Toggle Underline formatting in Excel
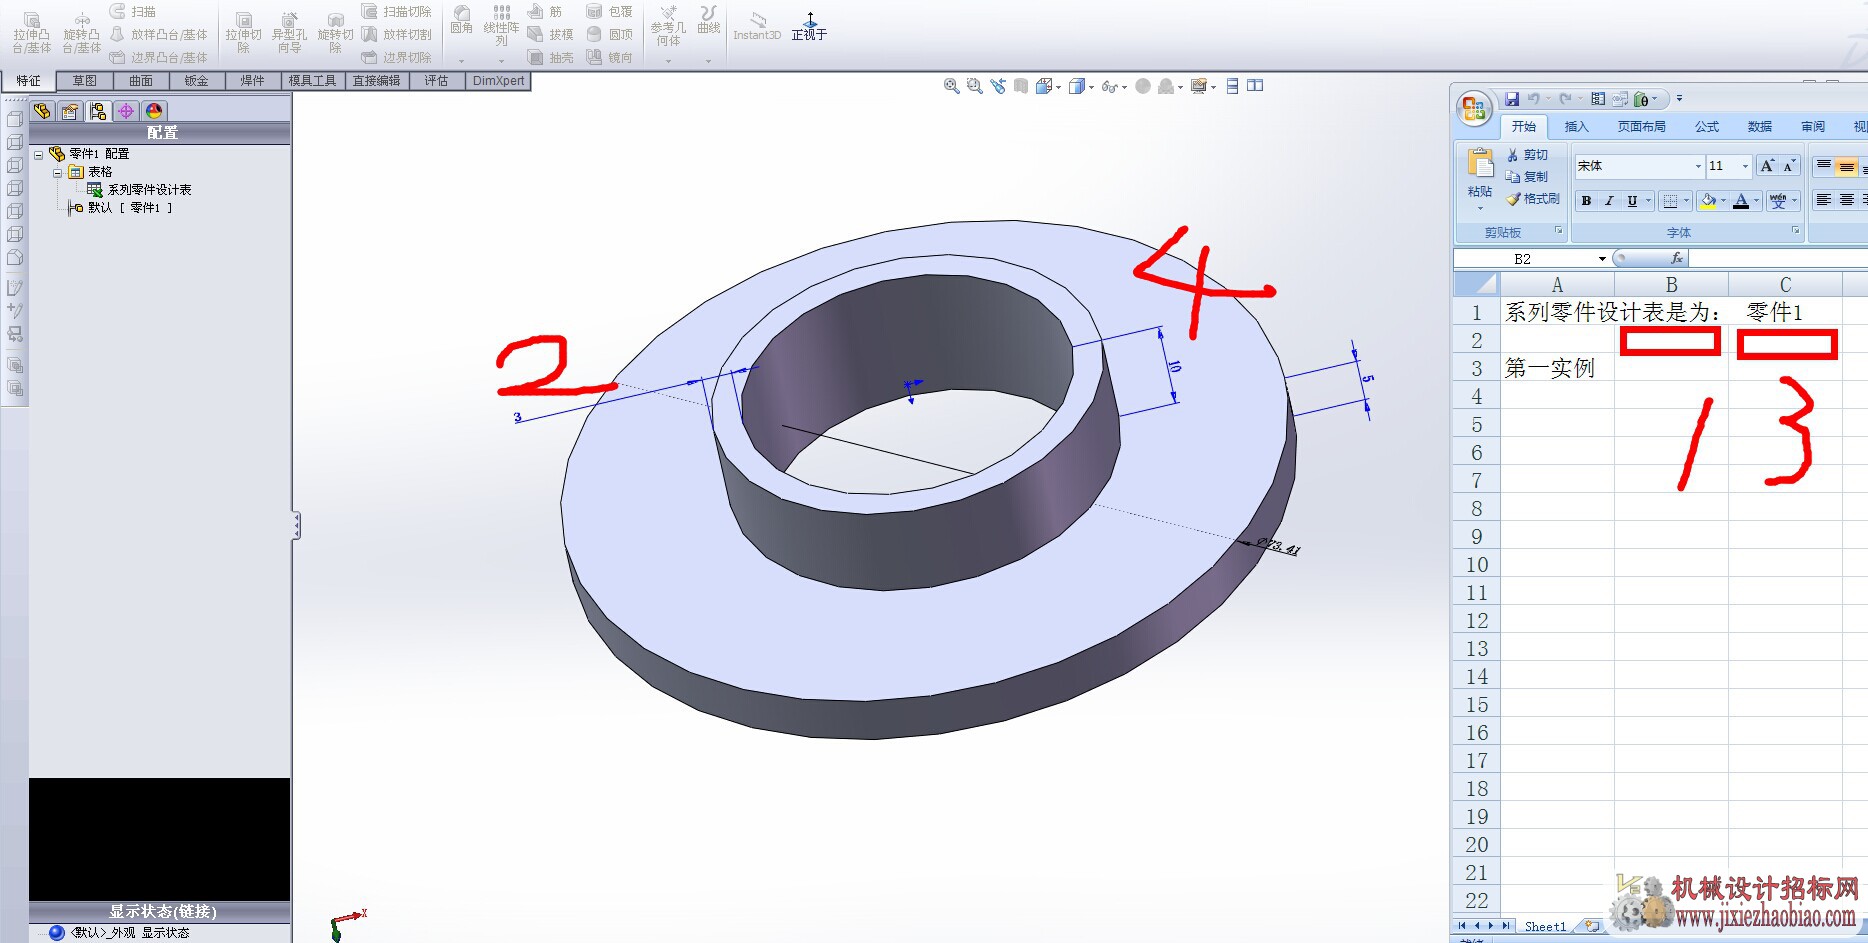The image size is (1868, 943). [1632, 201]
